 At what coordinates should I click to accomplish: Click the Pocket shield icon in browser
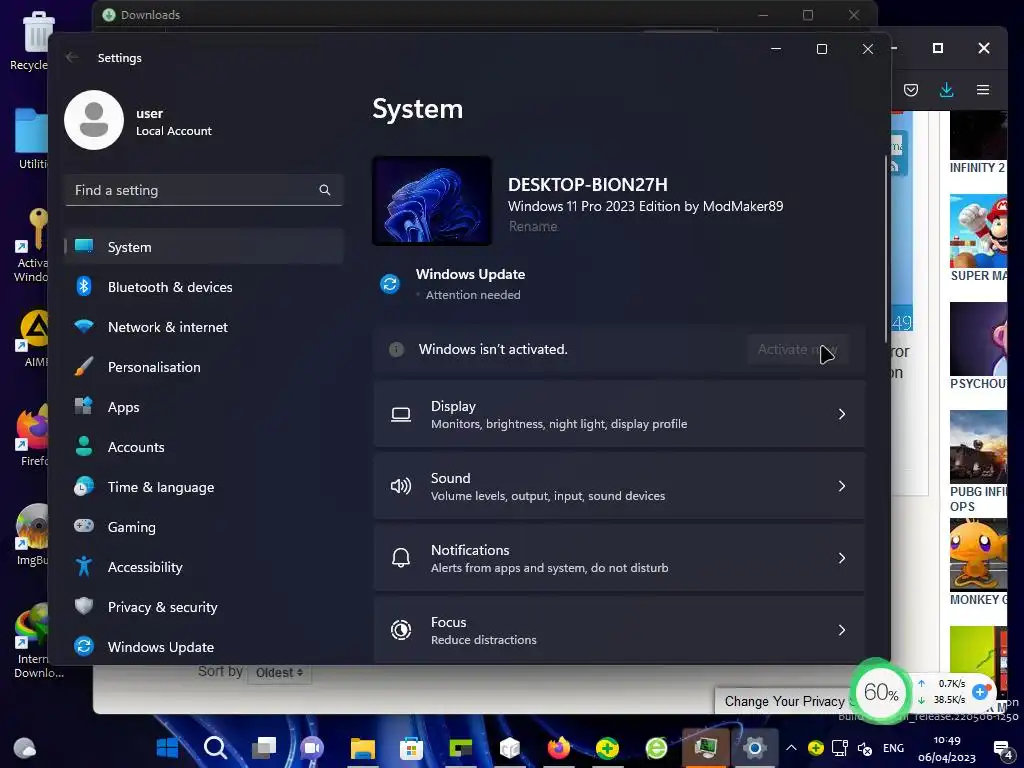tap(911, 89)
